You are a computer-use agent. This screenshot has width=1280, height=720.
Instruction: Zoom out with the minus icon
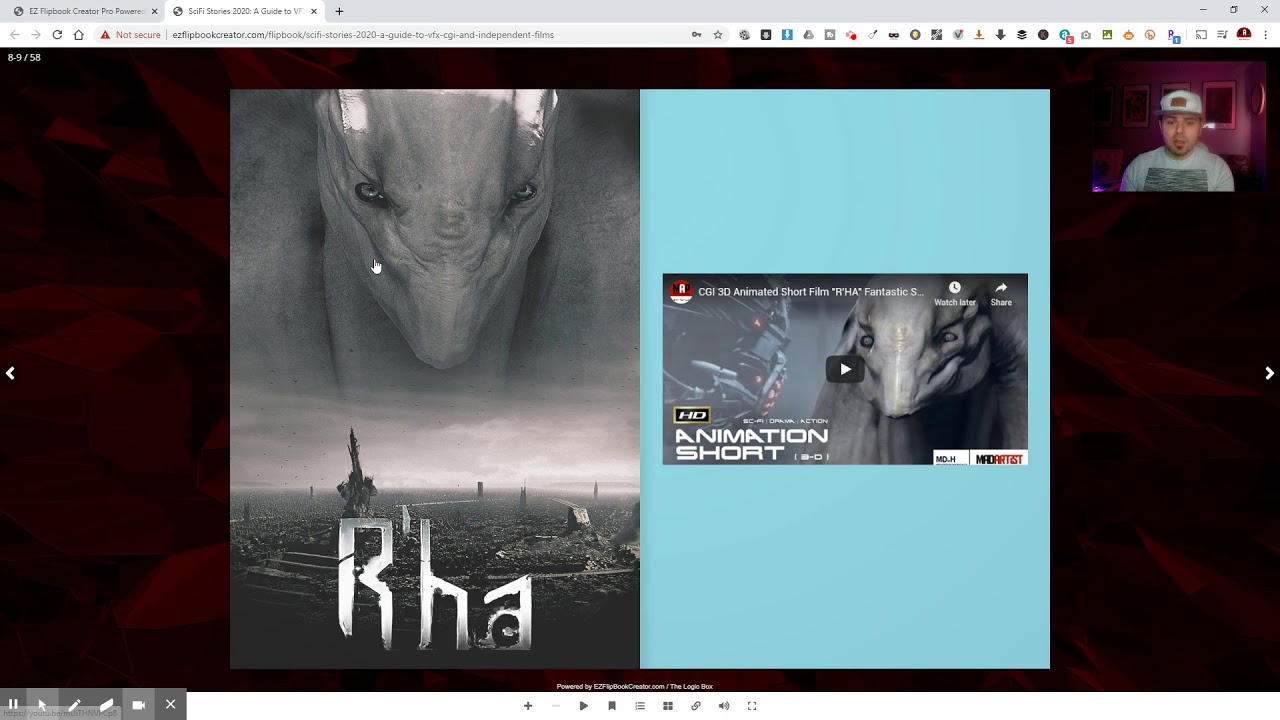click(x=556, y=706)
